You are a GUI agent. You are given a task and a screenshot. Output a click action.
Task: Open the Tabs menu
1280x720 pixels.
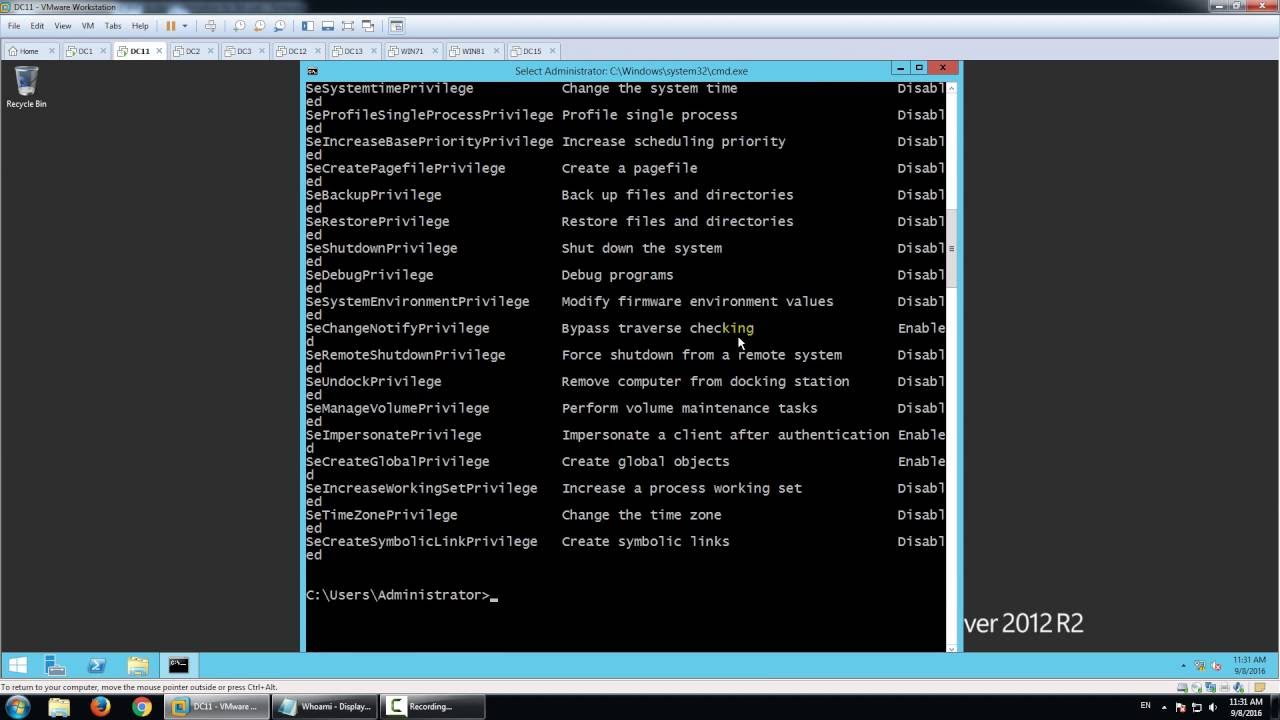[x=113, y=26]
